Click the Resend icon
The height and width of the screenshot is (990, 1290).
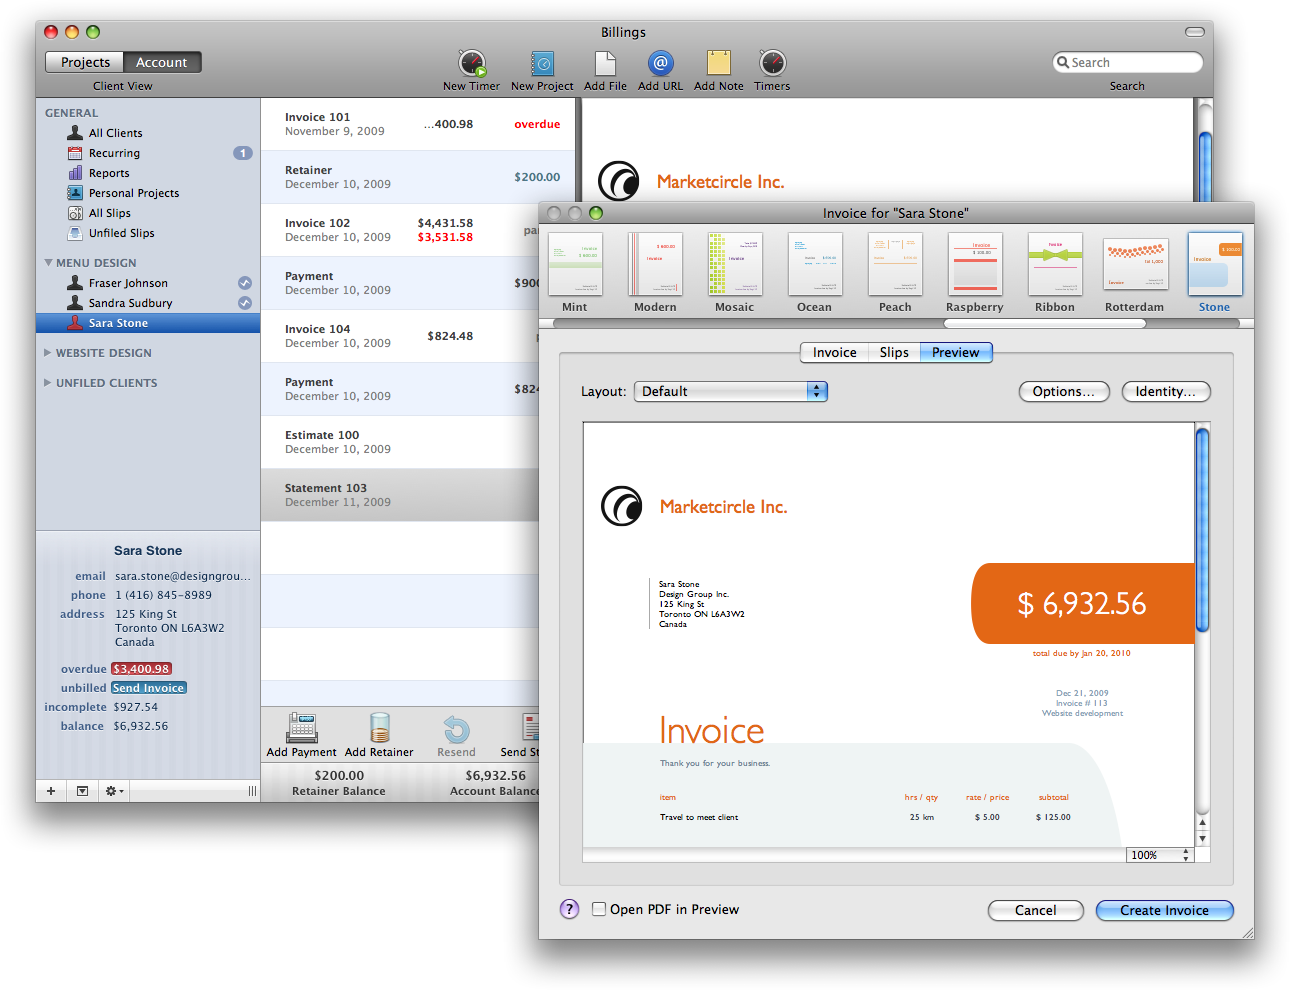coord(456,729)
